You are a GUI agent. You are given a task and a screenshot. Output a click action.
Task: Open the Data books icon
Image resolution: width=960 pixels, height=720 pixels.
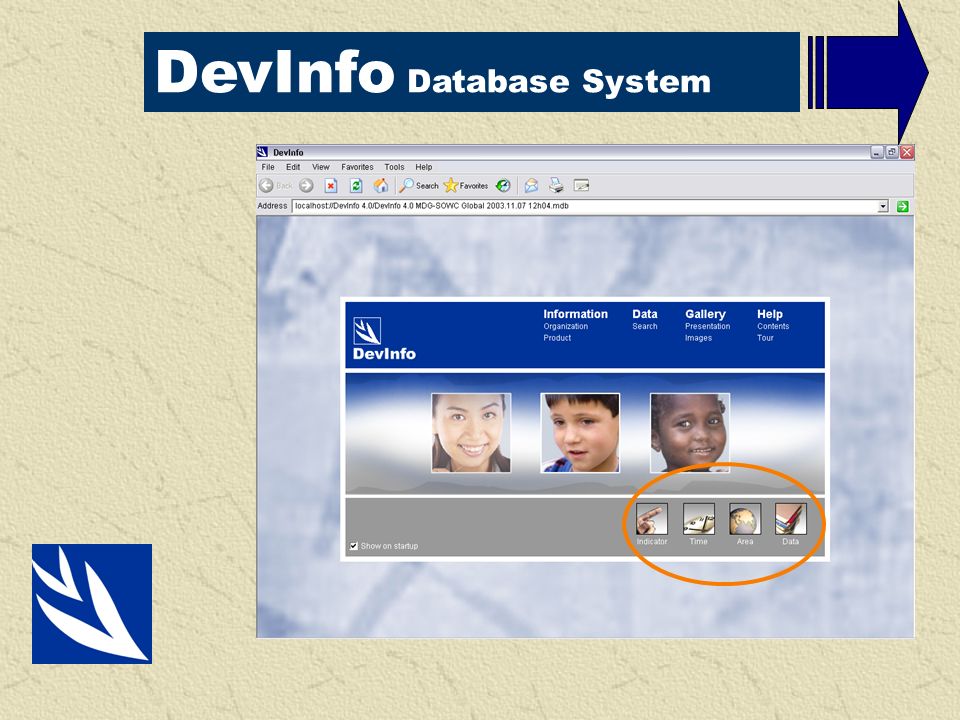[790, 519]
